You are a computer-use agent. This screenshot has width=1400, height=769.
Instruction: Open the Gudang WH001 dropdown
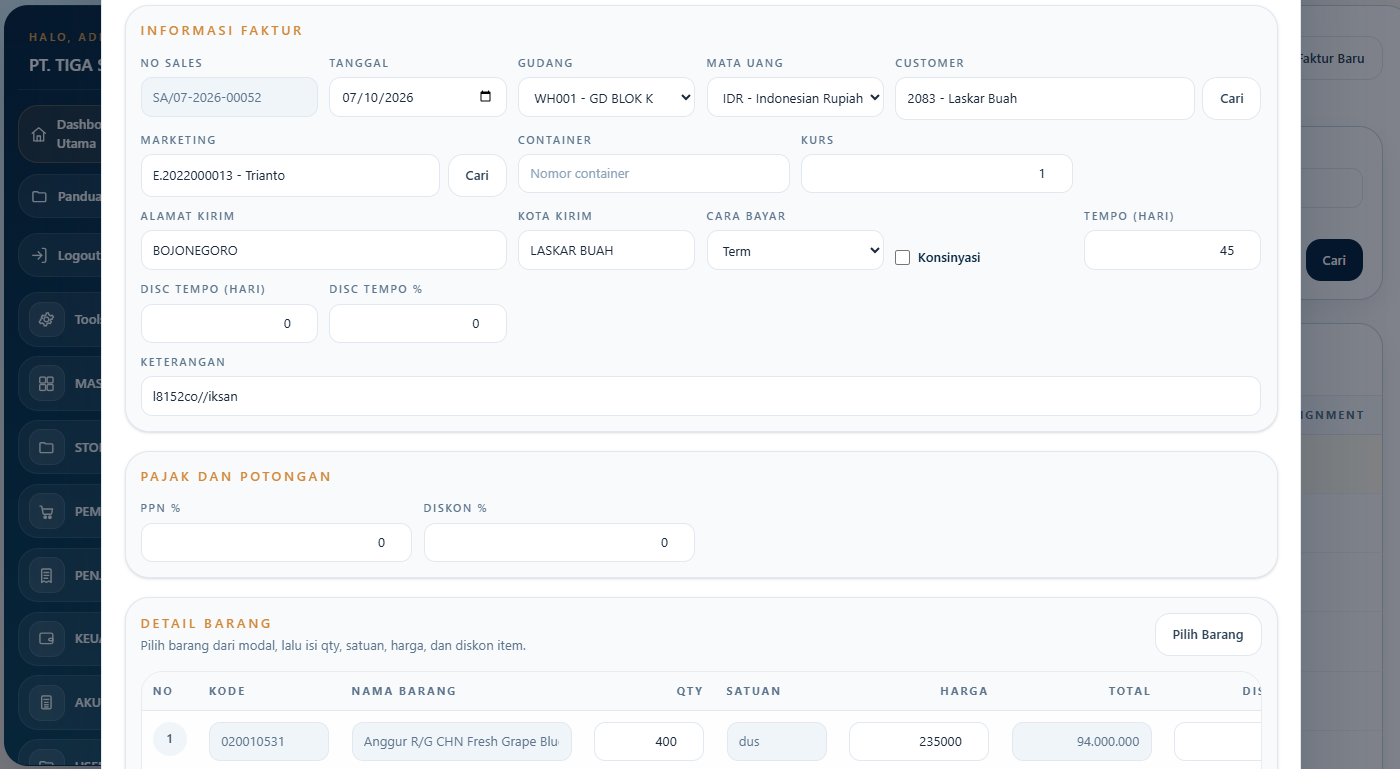point(606,98)
